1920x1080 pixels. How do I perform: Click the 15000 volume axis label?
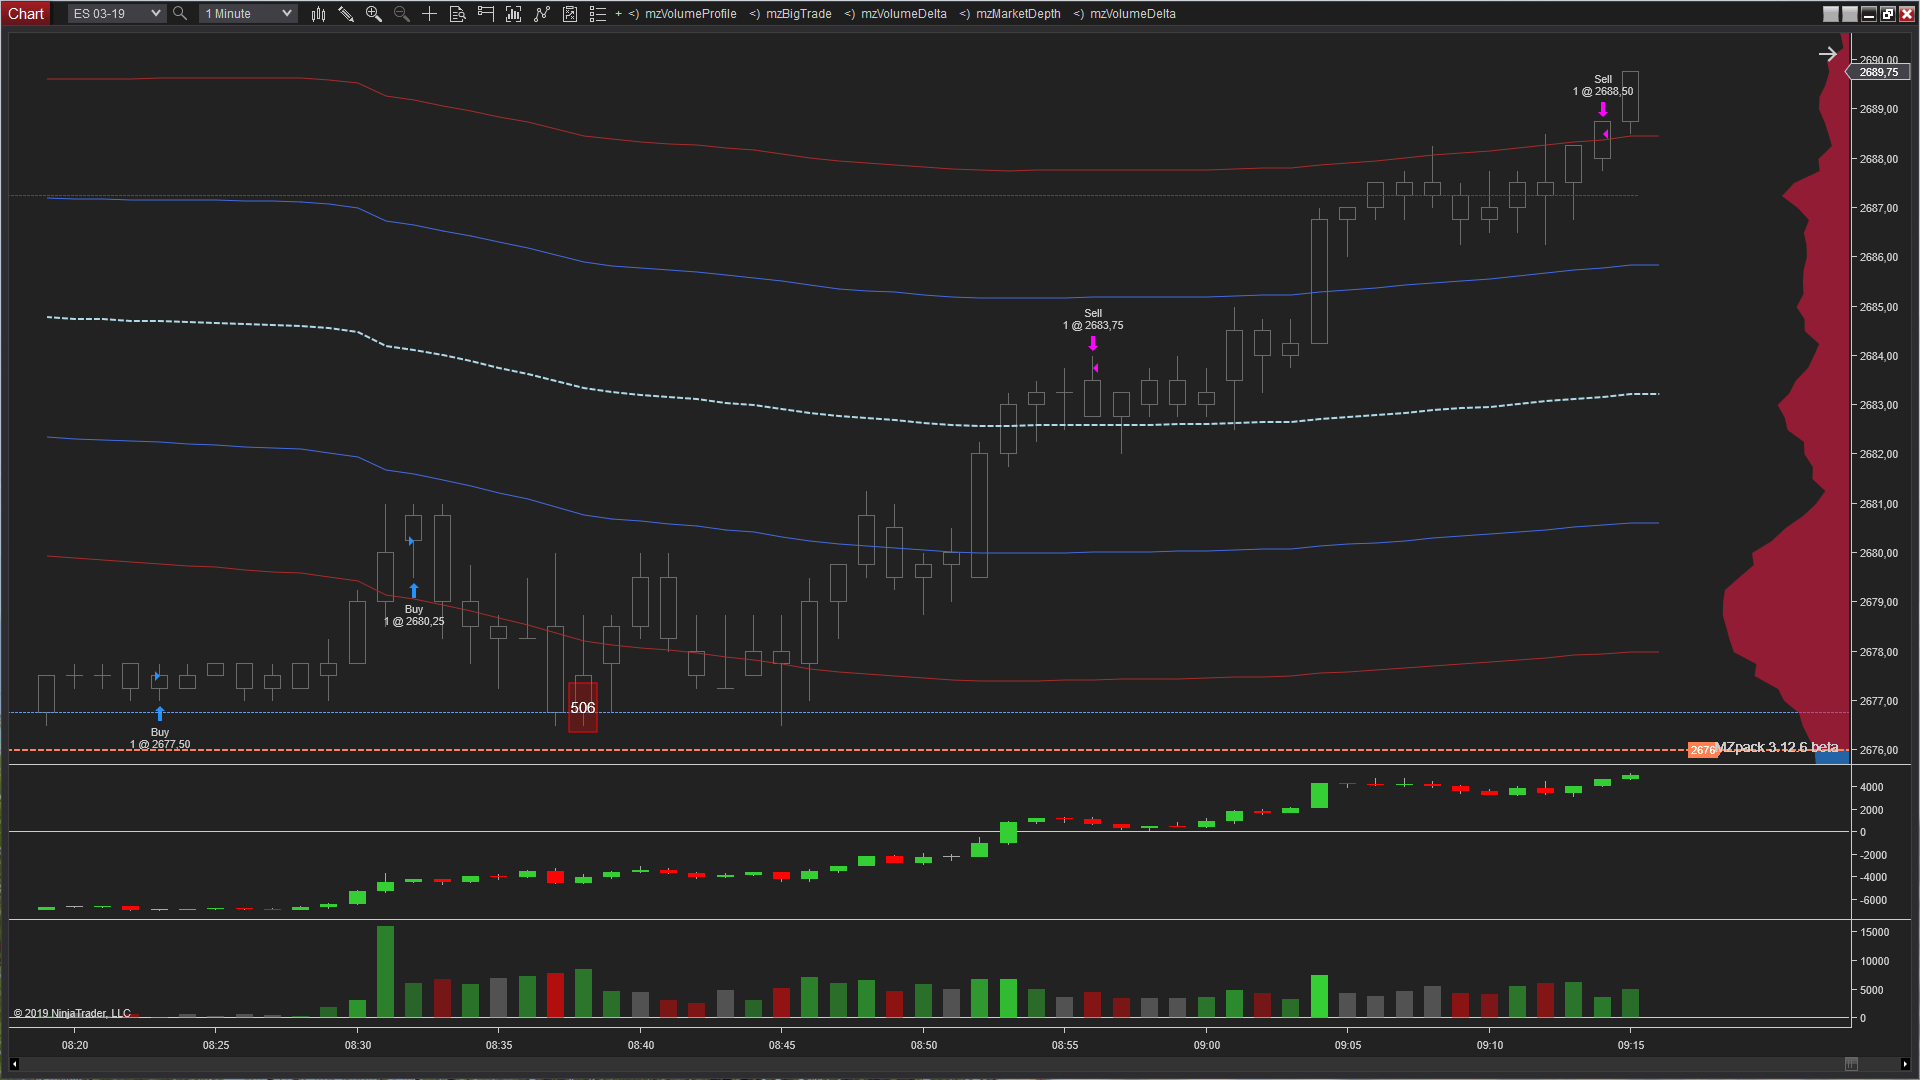click(x=1875, y=932)
